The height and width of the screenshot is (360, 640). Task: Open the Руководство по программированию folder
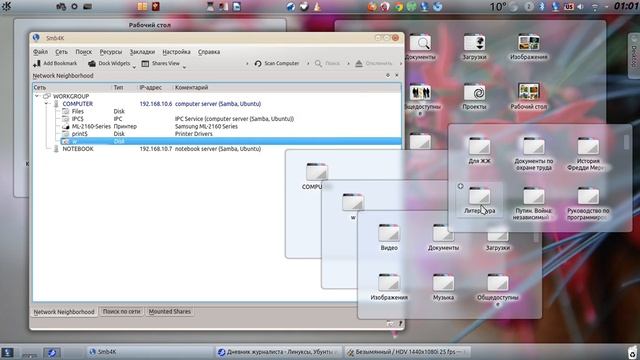coord(588,203)
